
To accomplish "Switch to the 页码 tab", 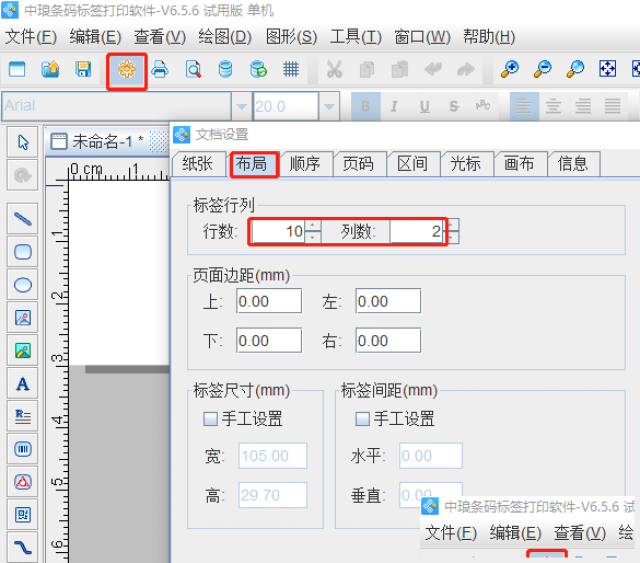I will click(358, 164).
